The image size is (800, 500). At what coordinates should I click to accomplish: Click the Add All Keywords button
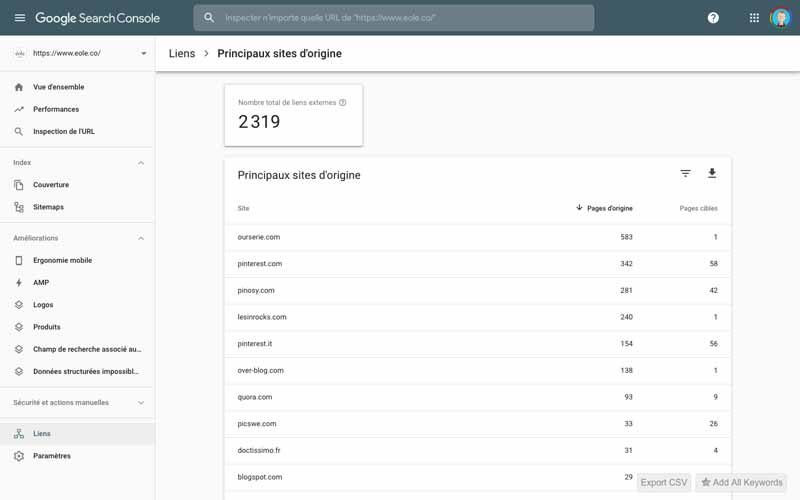tap(741, 482)
